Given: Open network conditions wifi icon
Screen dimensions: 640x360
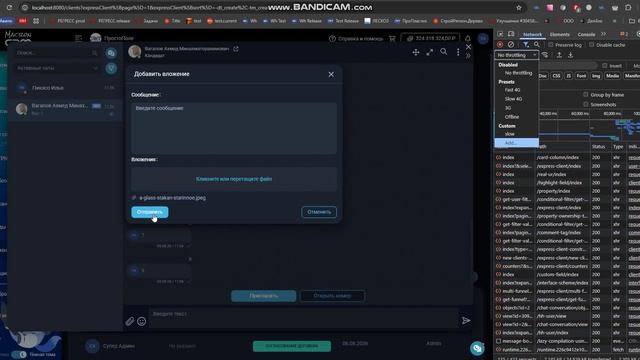Looking at the screenshot, I should click(545, 55).
